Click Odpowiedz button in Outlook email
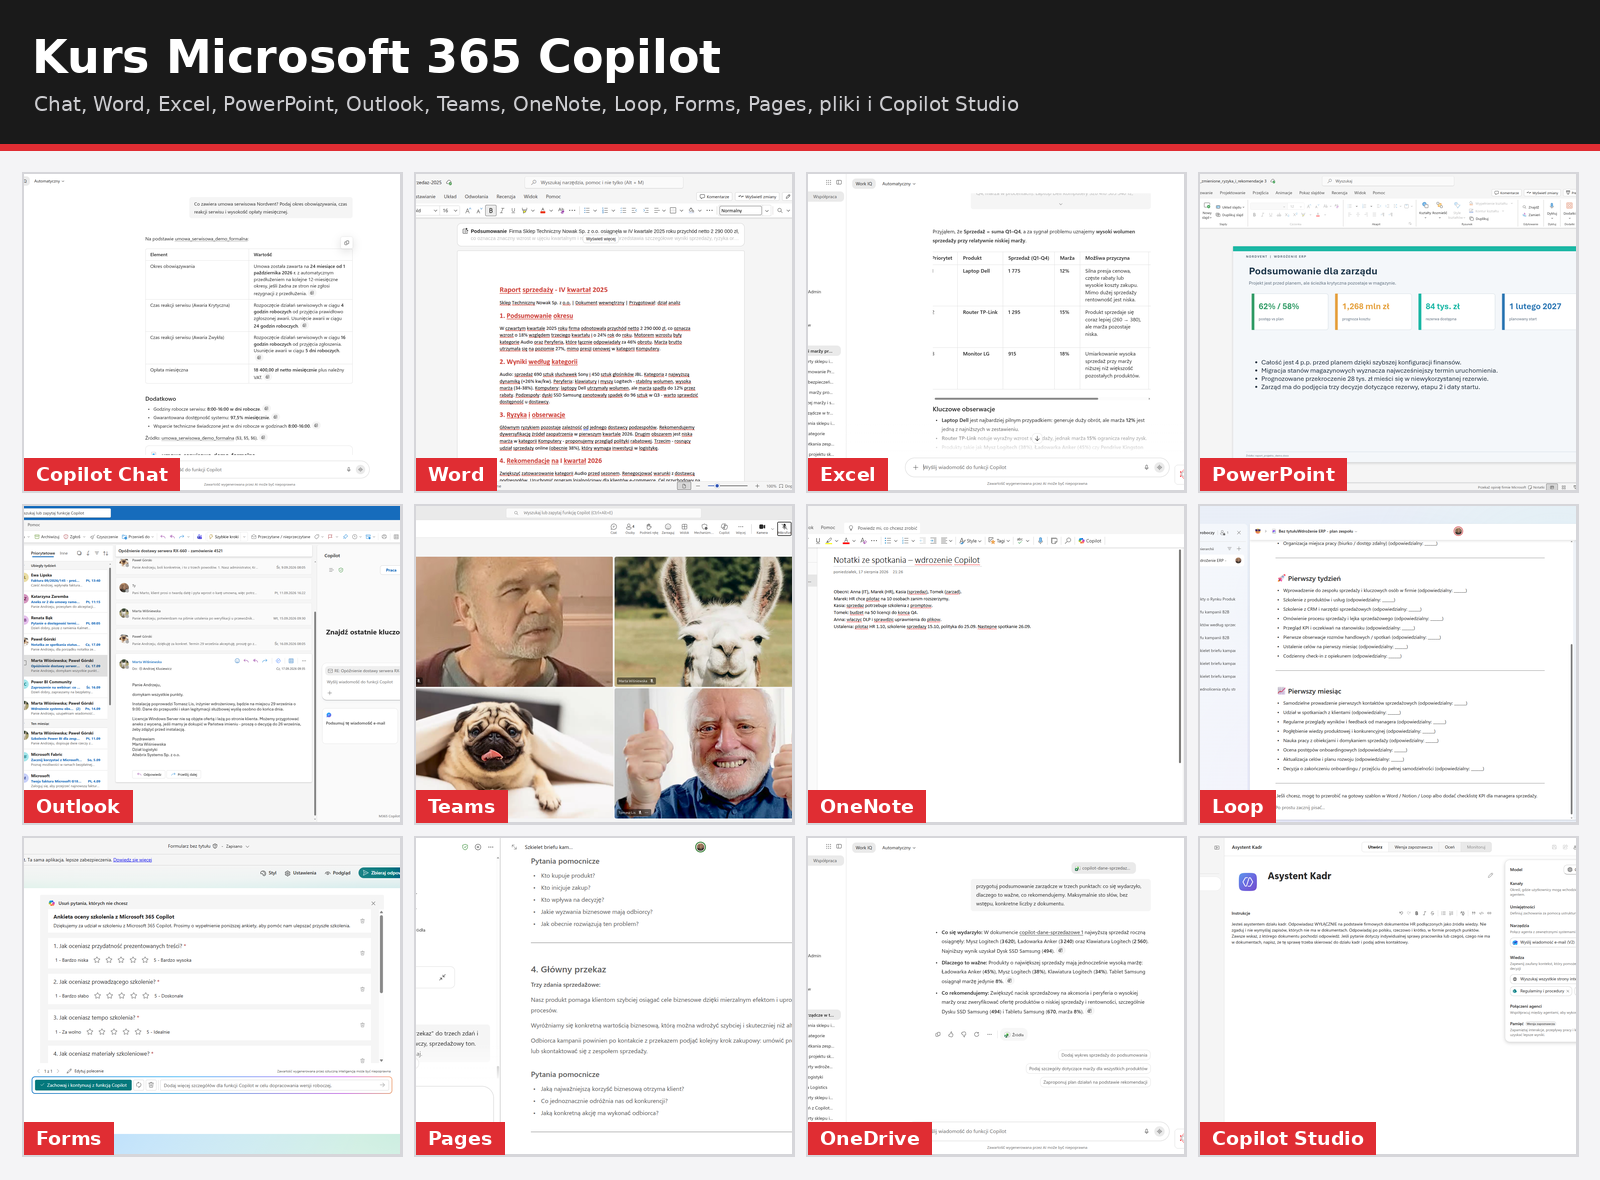1600x1180 pixels. 149,774
